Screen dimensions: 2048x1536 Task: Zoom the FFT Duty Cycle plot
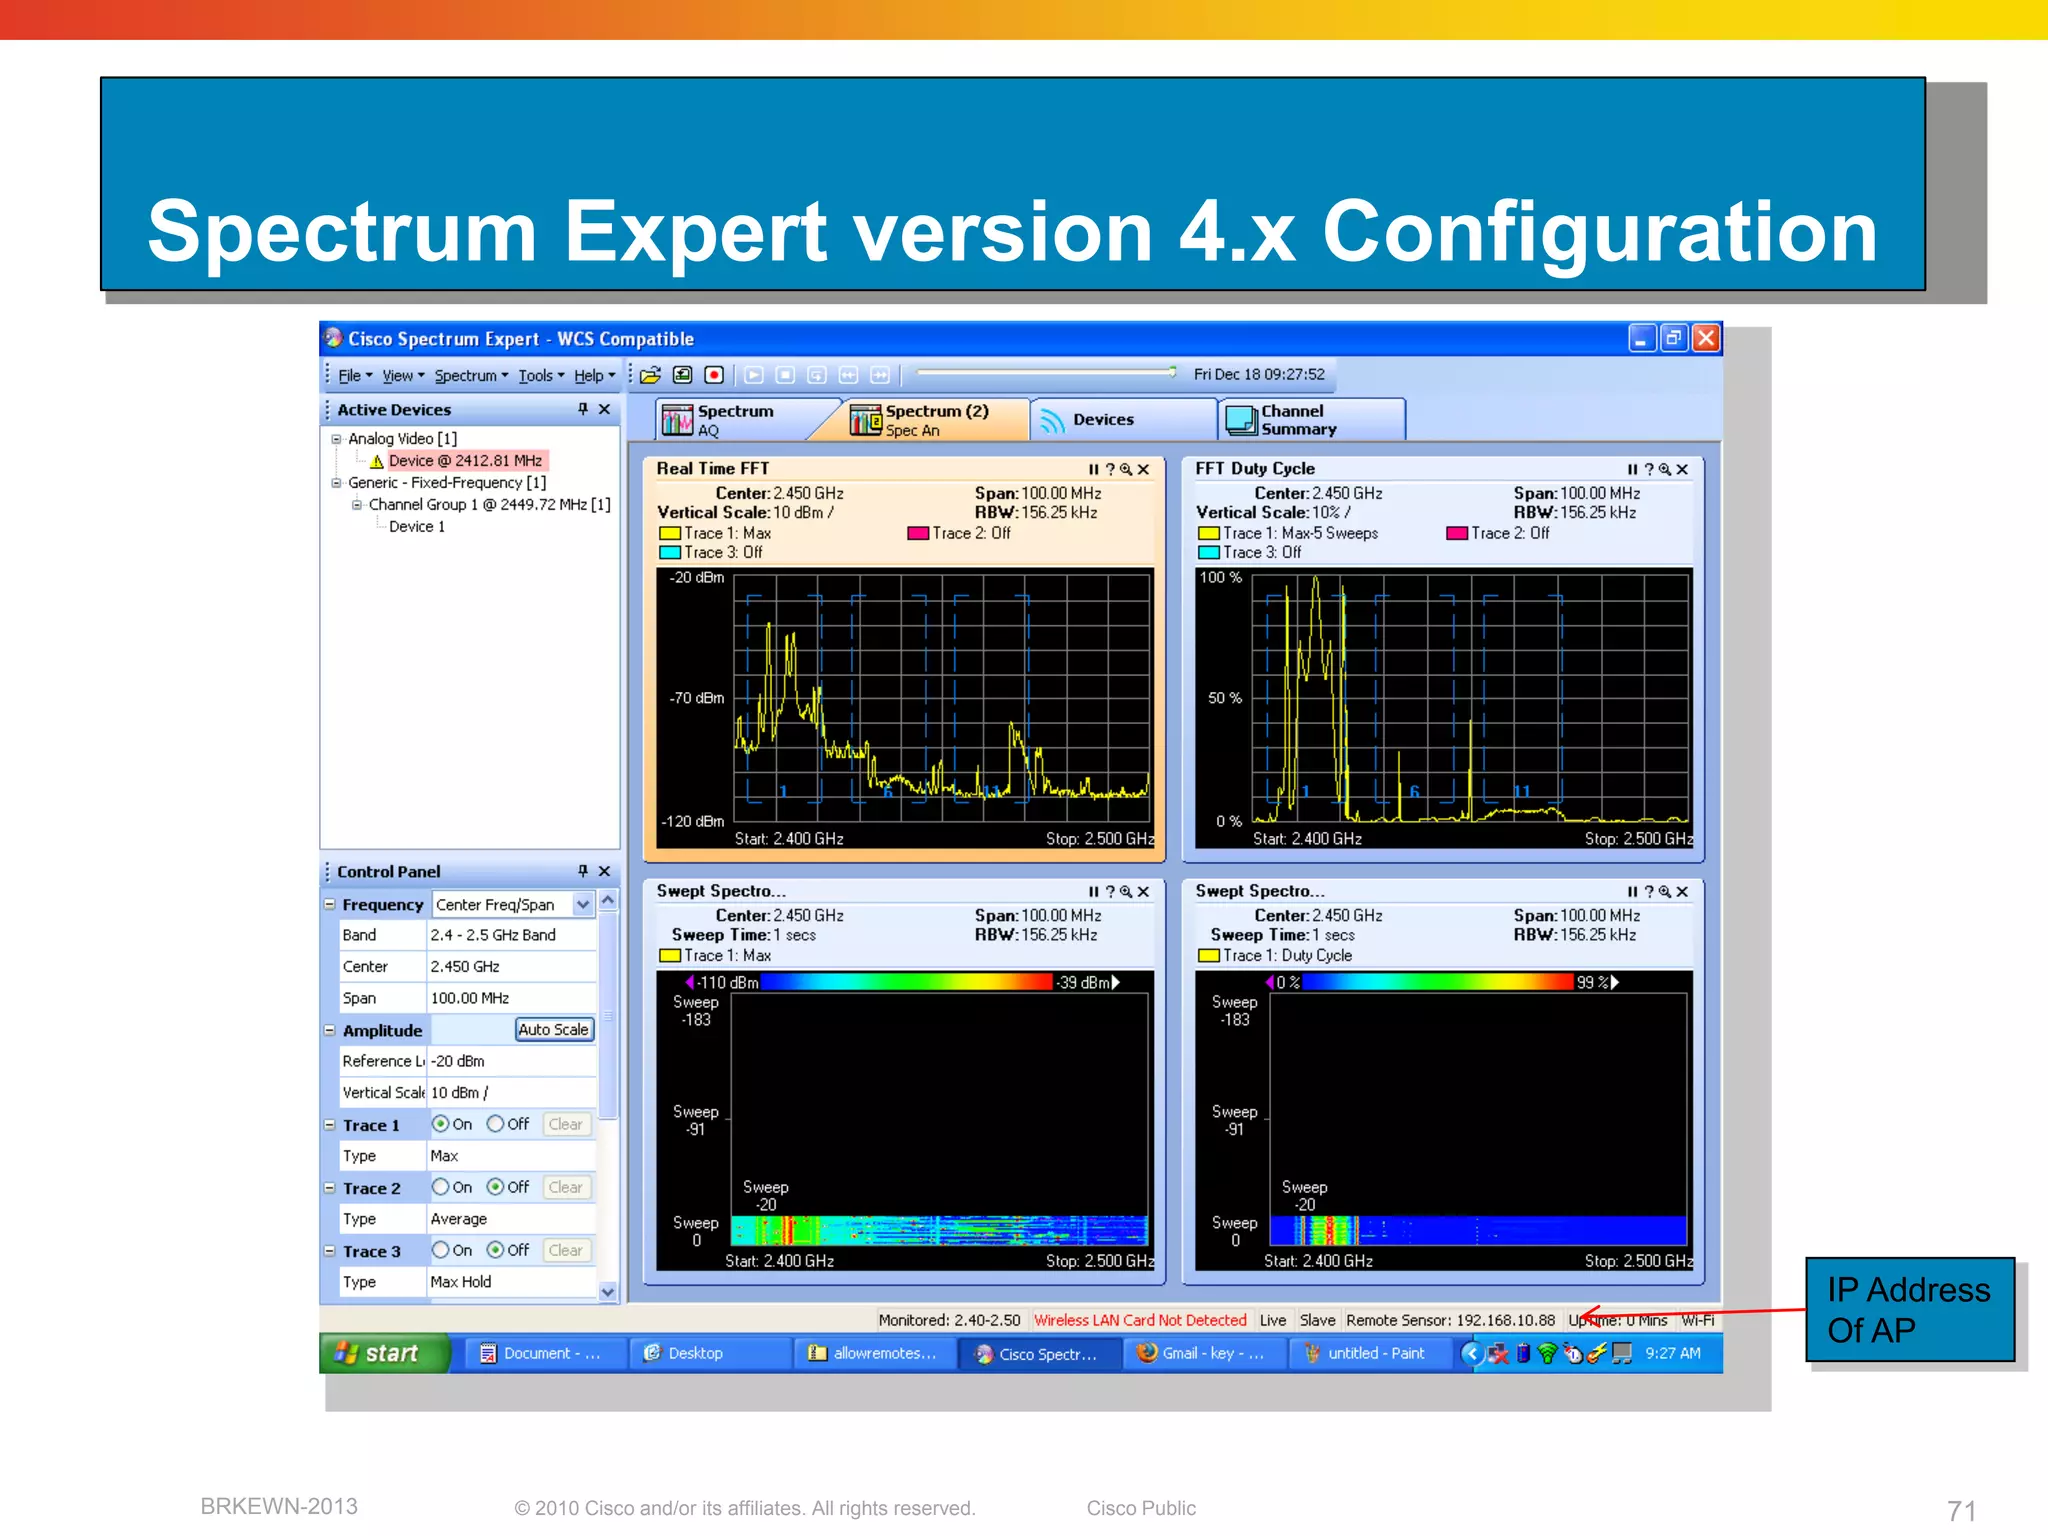tap(1665, 469)
